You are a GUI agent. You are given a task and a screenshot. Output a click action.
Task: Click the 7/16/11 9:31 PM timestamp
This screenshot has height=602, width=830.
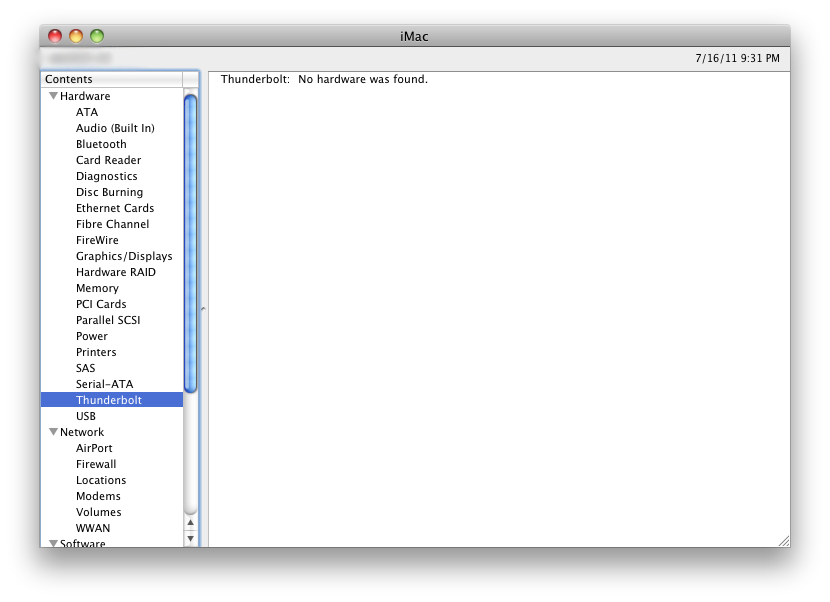[737, 58]
